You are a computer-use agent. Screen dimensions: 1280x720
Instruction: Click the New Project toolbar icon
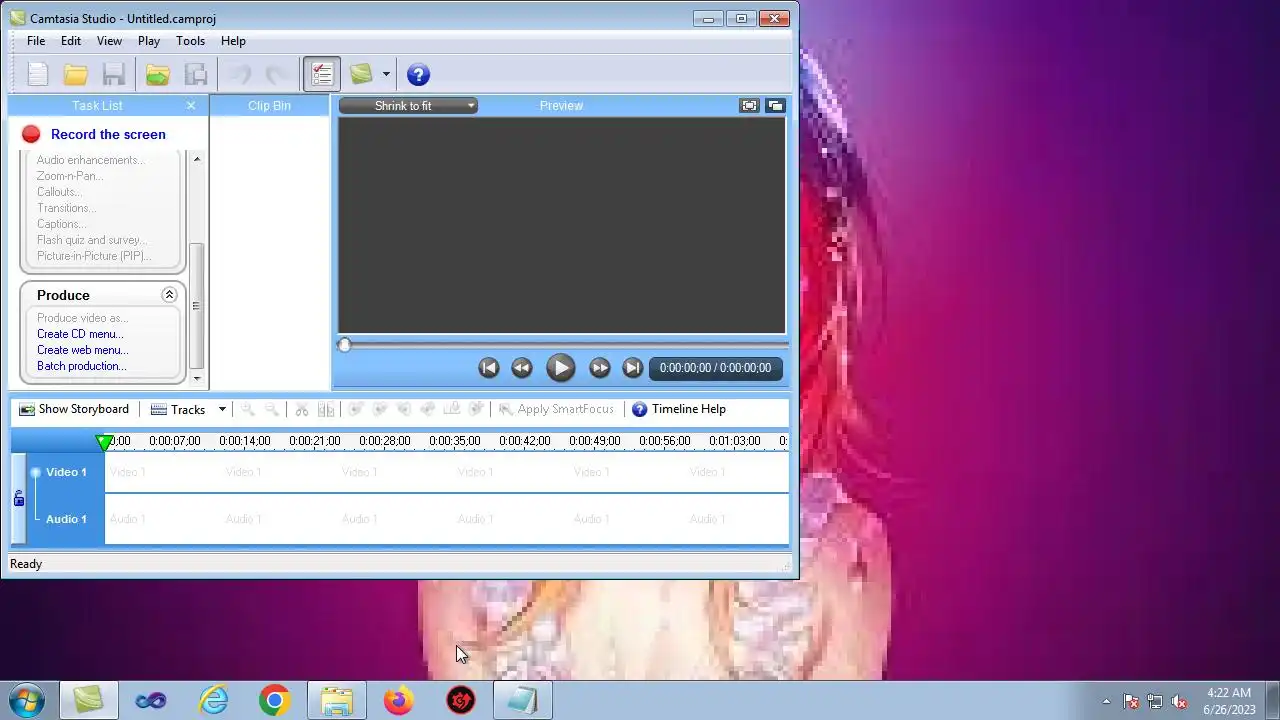click(37, 74)
